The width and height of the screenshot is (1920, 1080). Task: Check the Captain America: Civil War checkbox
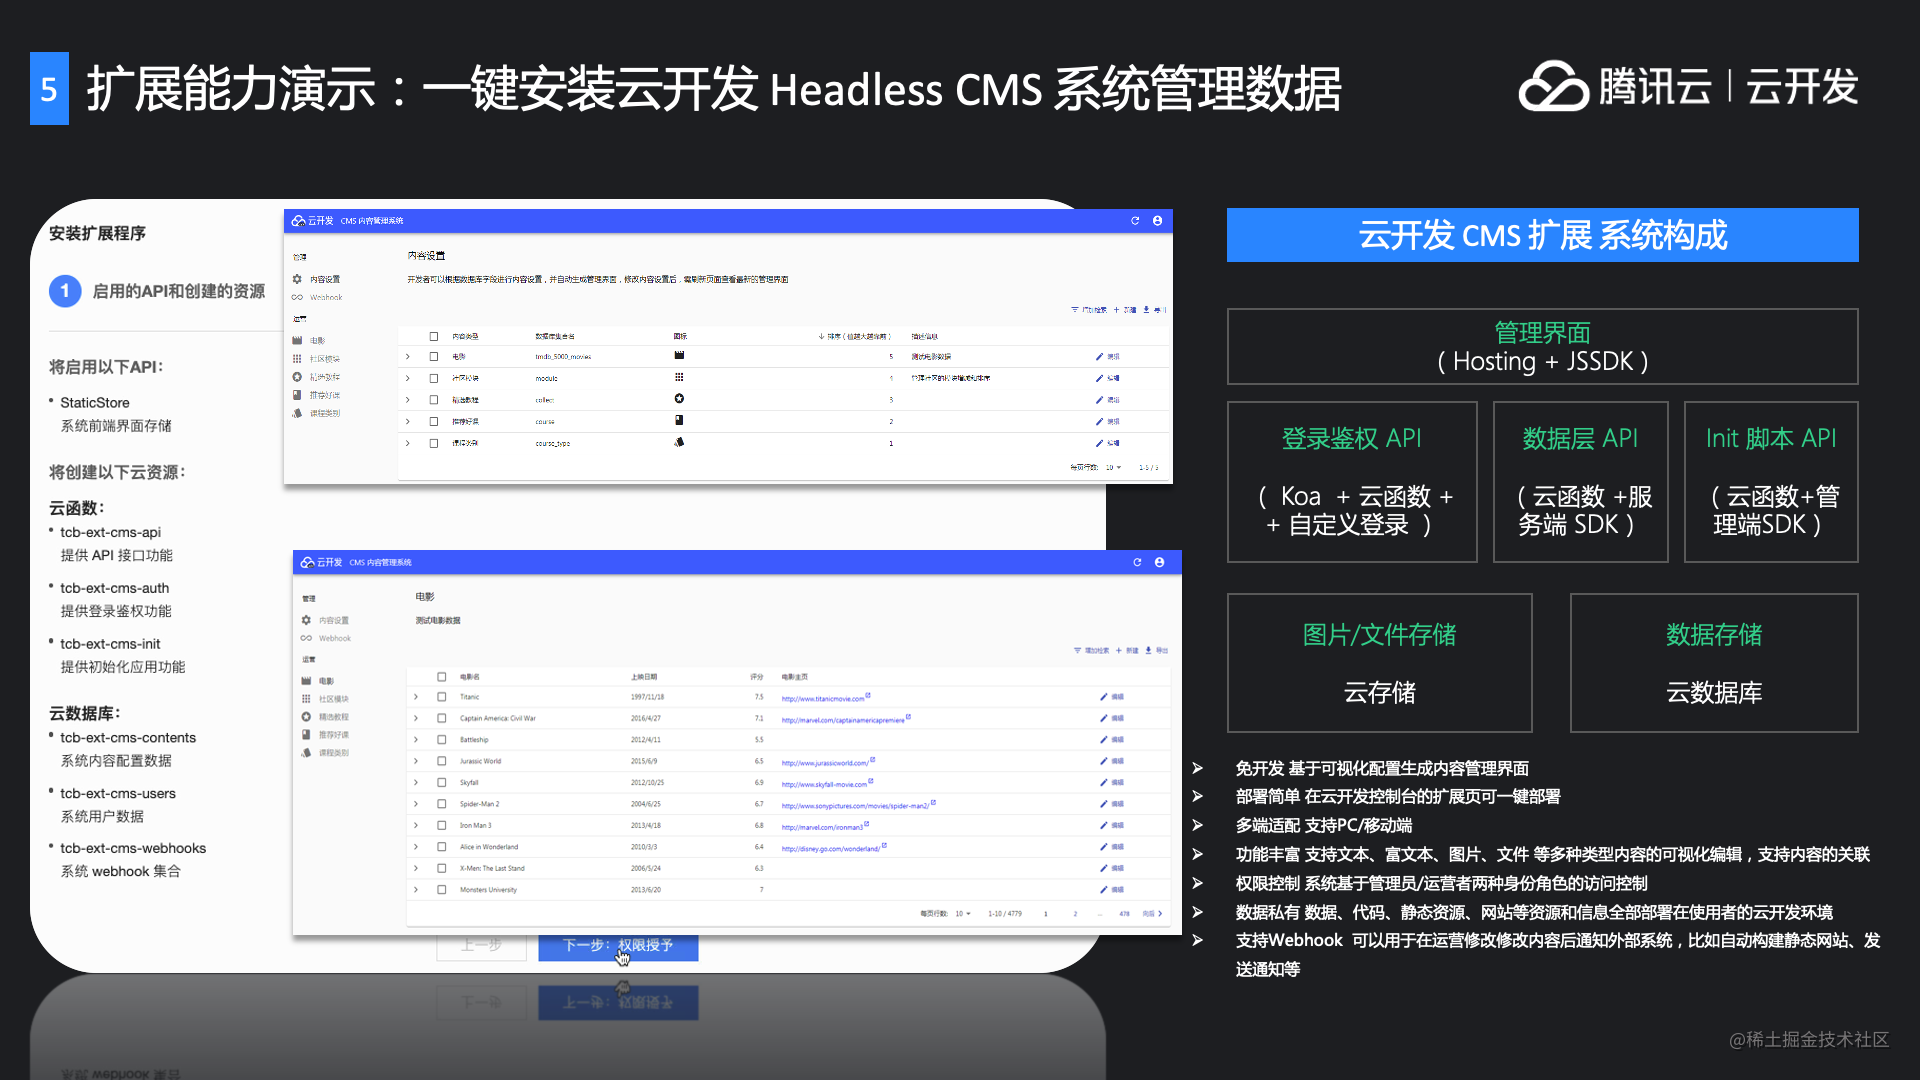click(x=442, y=719)
